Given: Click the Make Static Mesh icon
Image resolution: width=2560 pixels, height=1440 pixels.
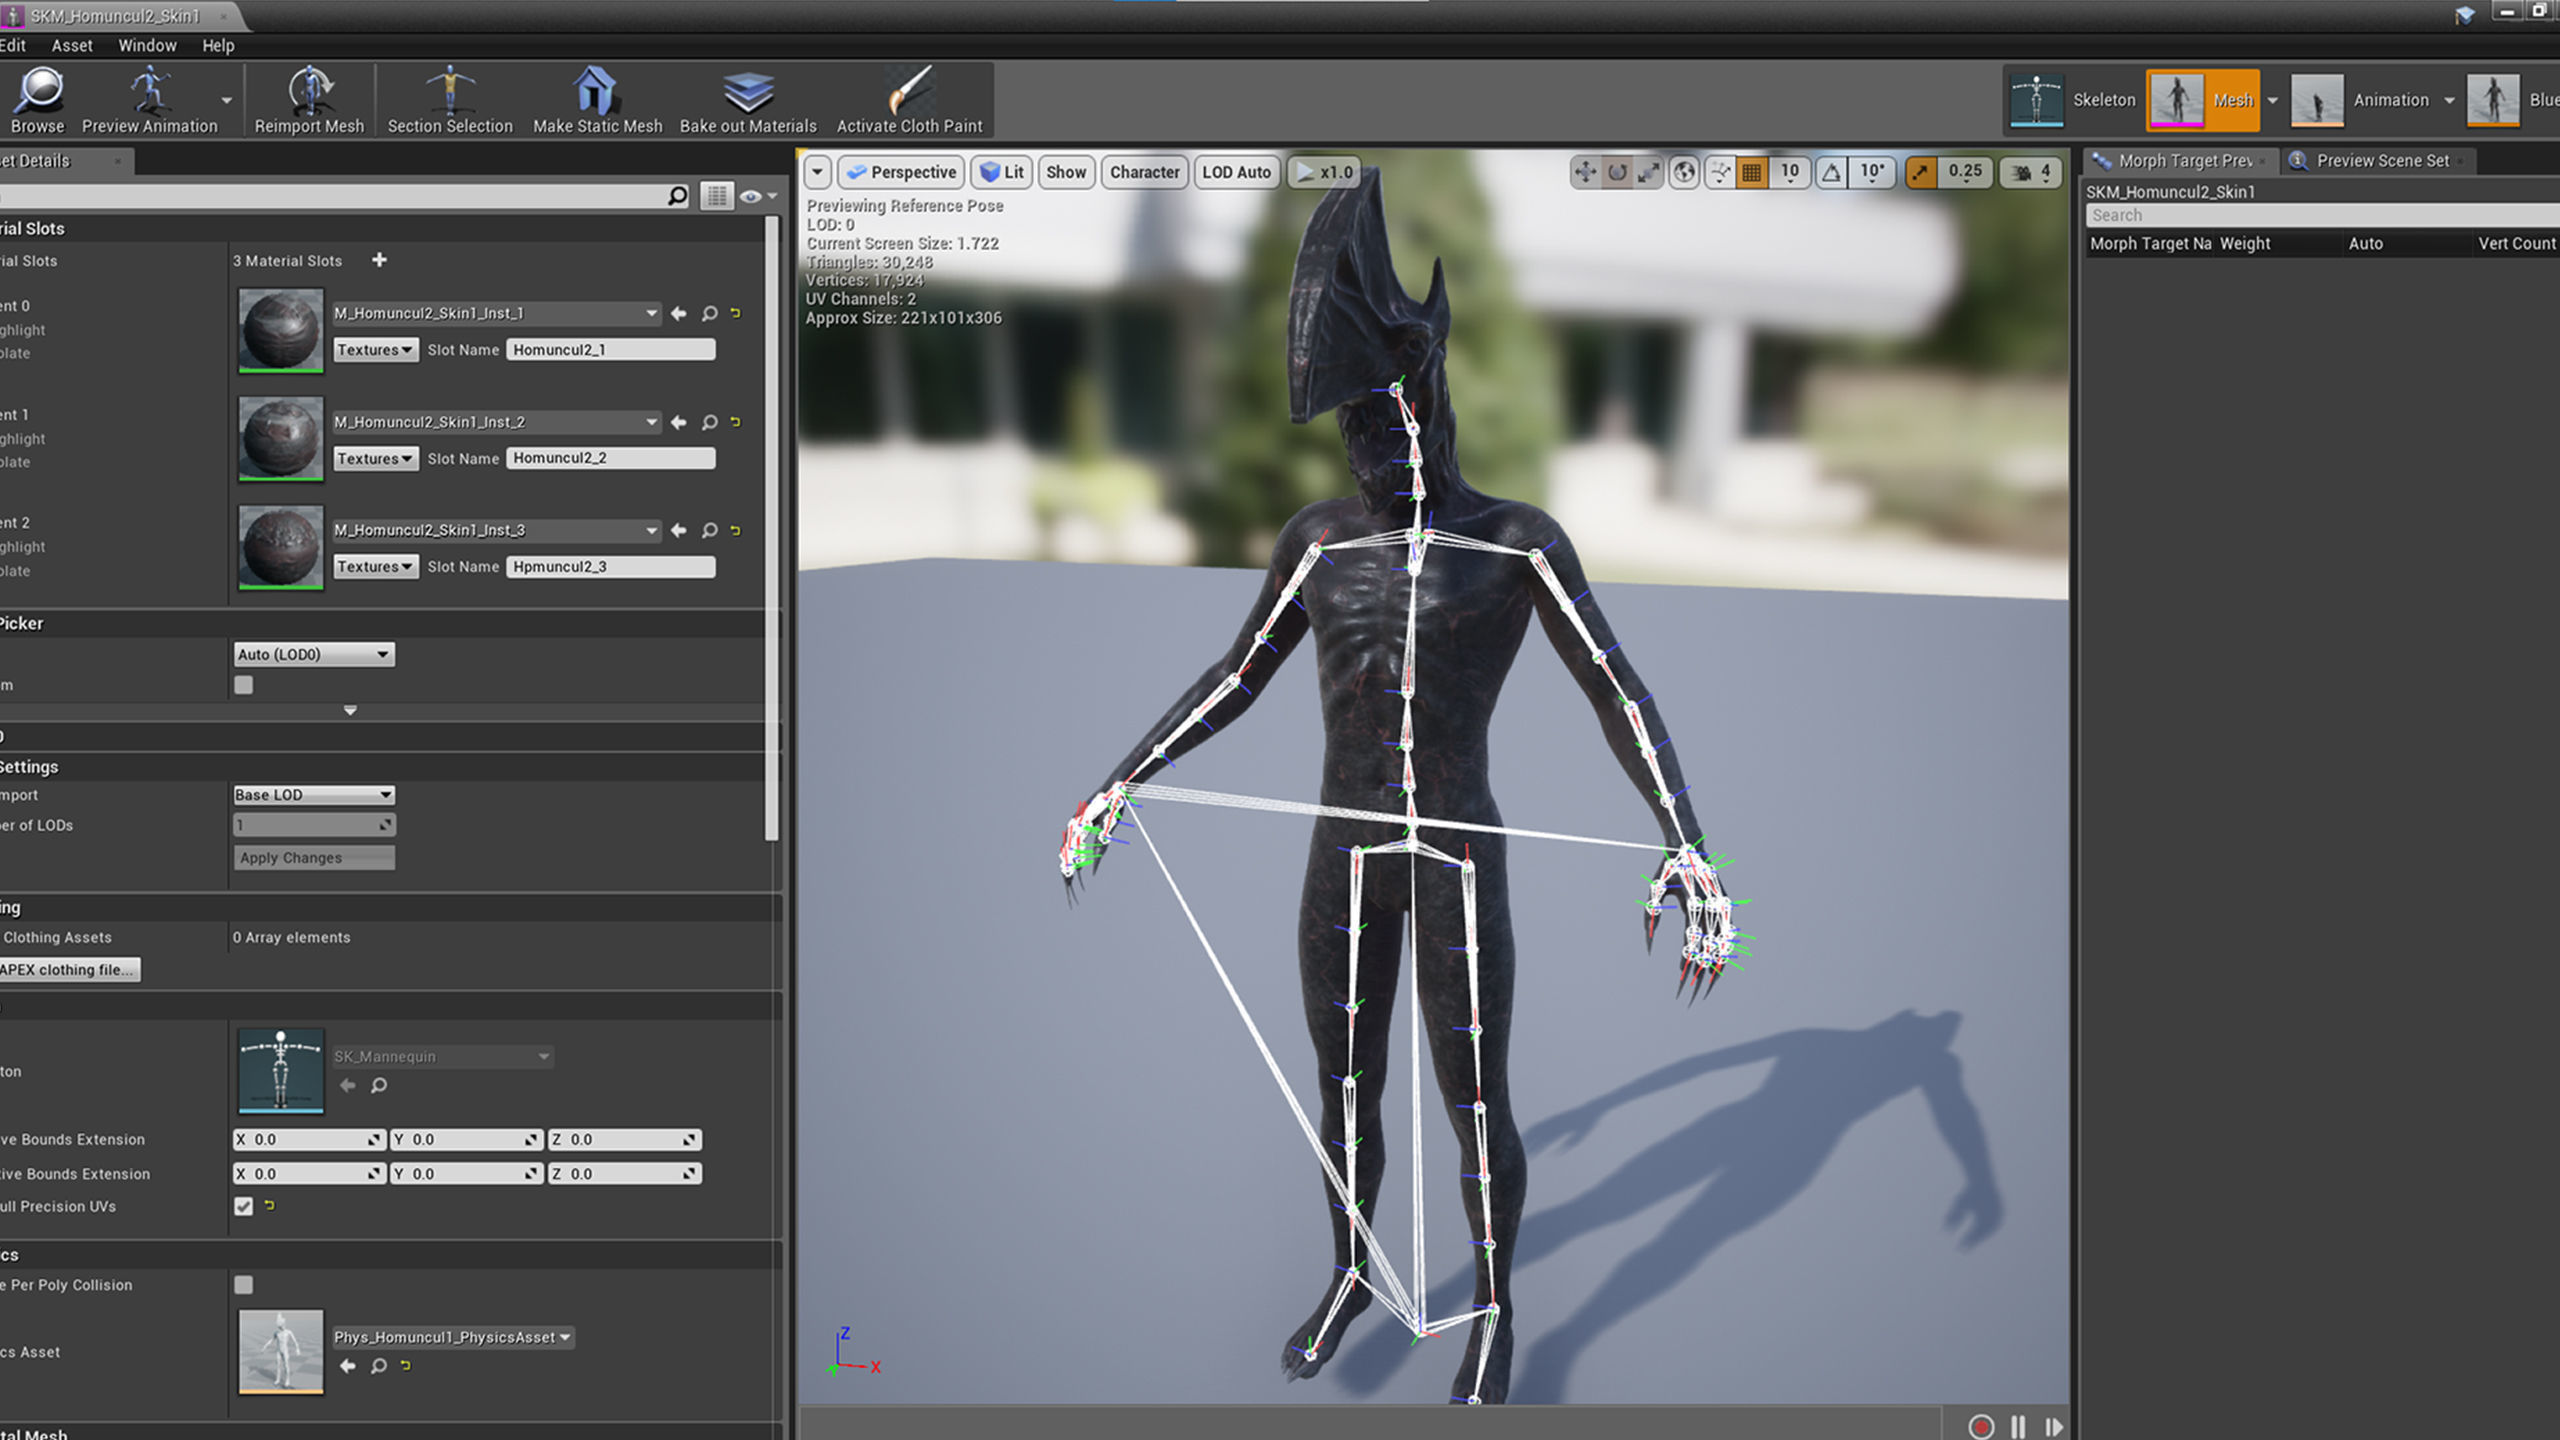Looking at the screenshot, I should click(x=596, y=90).
